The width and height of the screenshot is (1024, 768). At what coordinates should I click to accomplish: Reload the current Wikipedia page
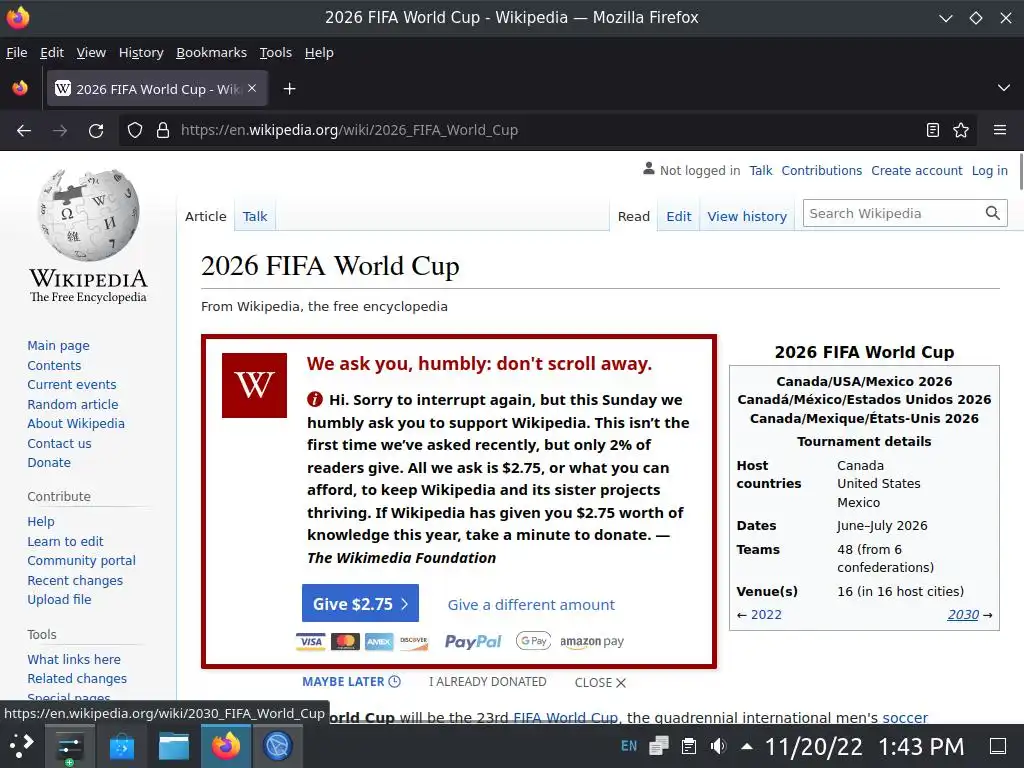click(96, 130)
